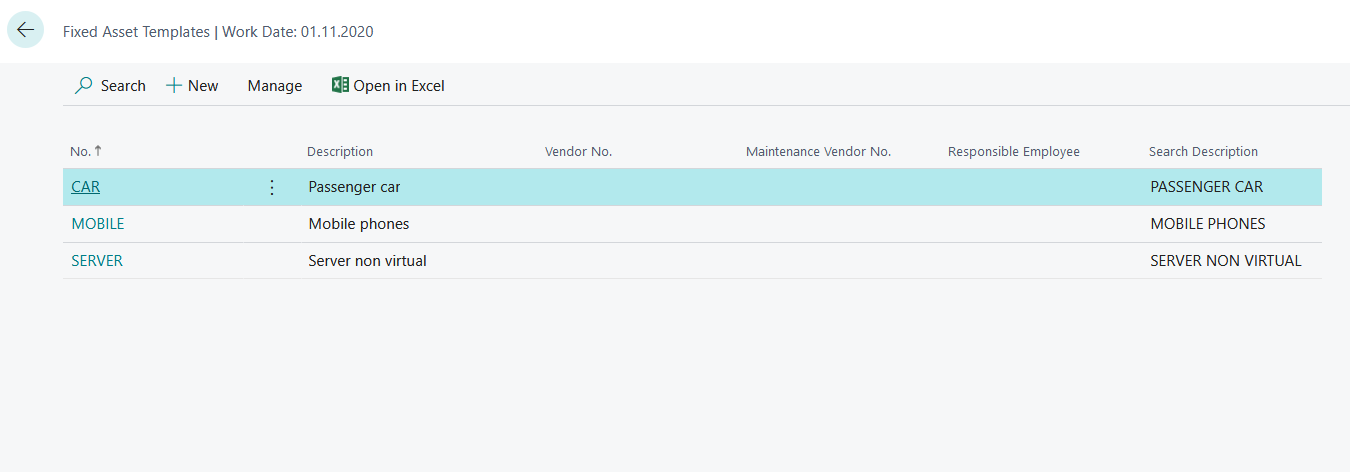
Task: Click Open in Excel label
Action: point(399,86)
